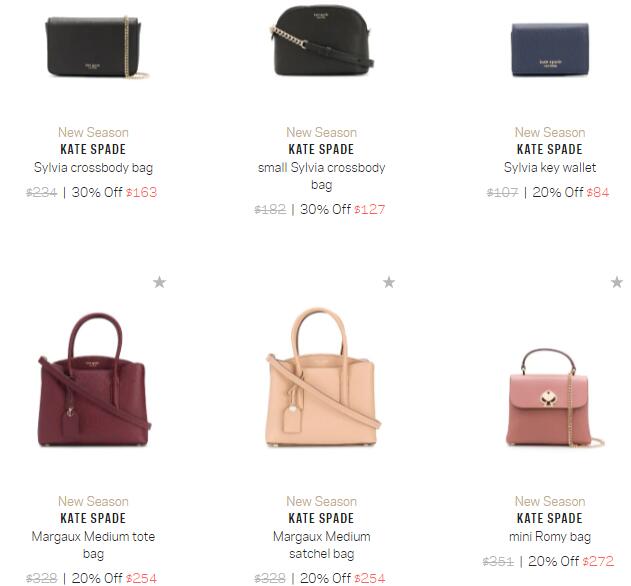Select the small Sylvia crossbody bag title

click(322, 176)
